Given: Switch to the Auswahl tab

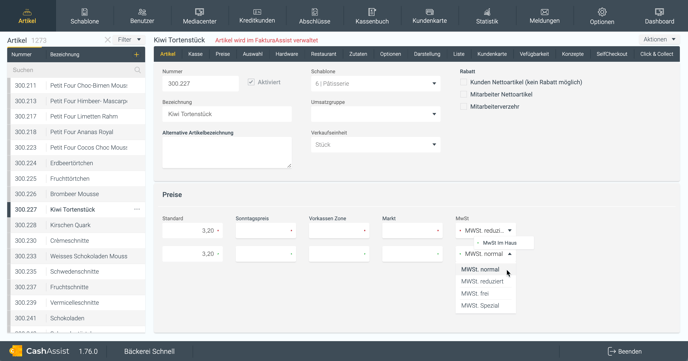Looking at the screenshot, I should 252,54.
